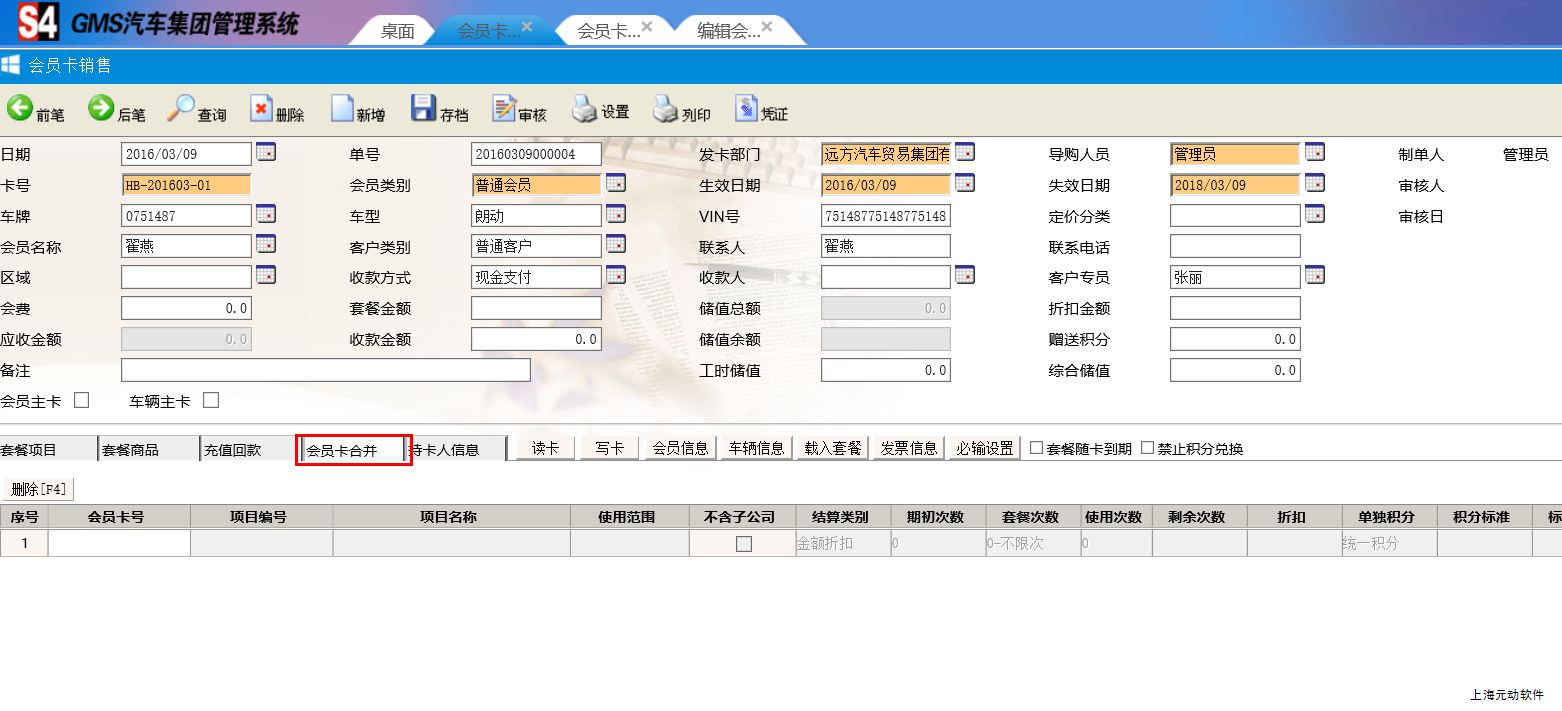1562x711 pixels.
Task: Switch to the 桌面 tab
Action: [397, 31]
